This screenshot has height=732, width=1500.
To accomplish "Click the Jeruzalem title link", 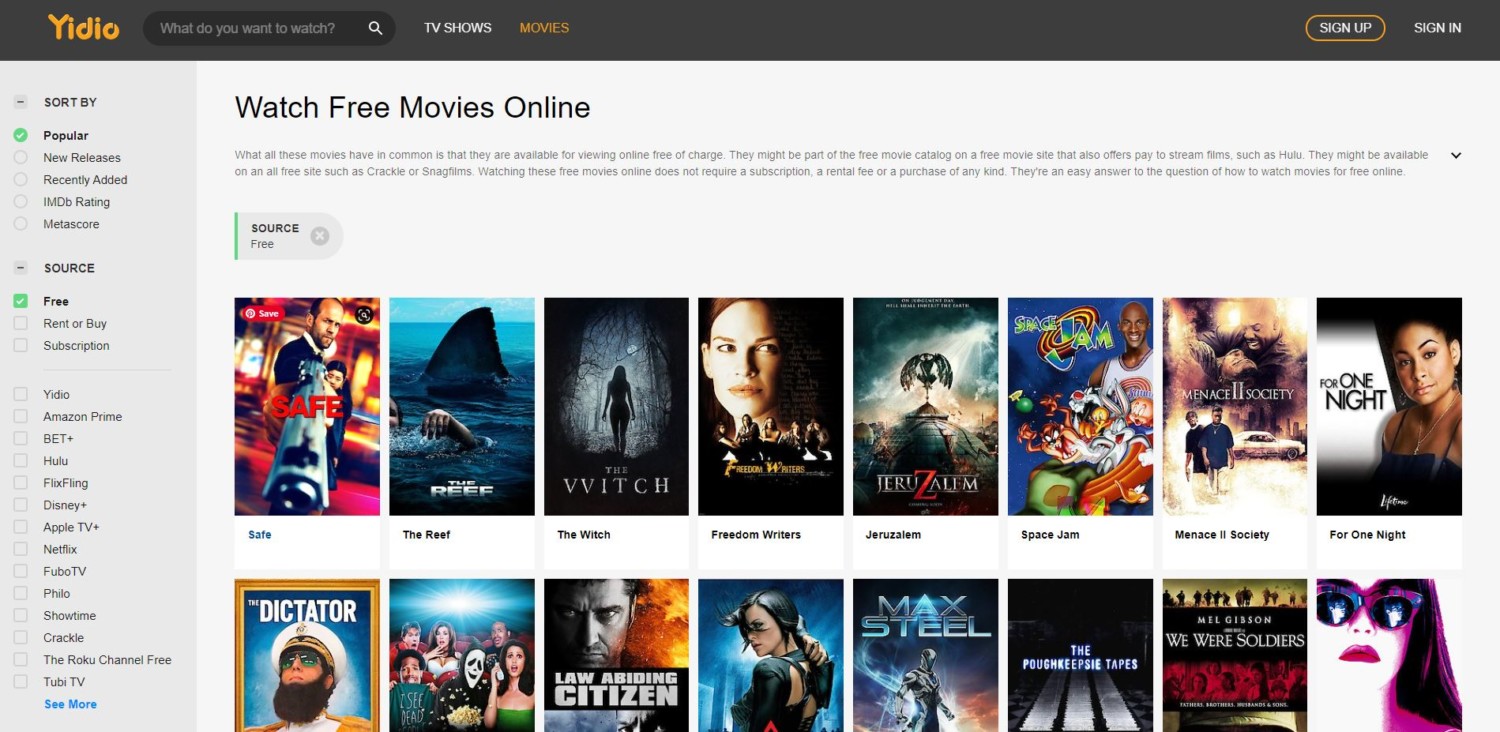I will pos(893,535).
